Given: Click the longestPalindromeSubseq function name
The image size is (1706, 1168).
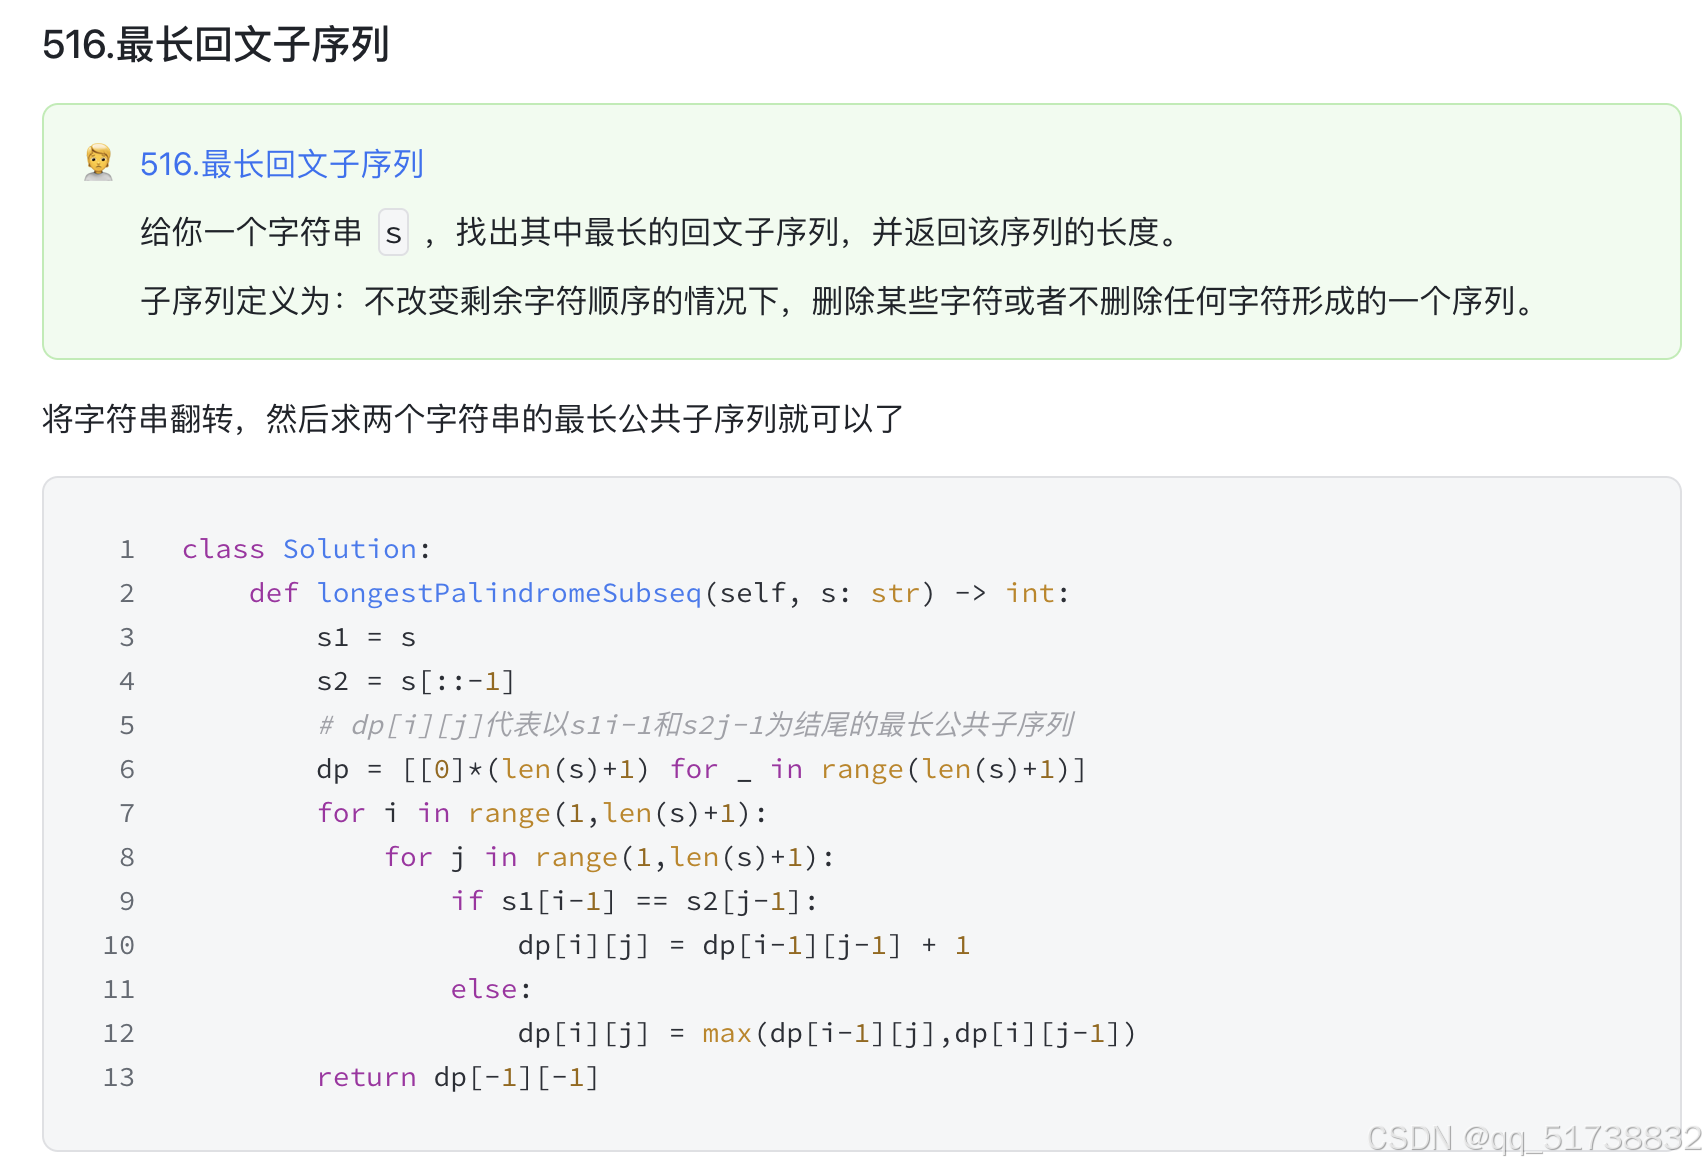Looking at the screenshot, I should coord(510,593).
